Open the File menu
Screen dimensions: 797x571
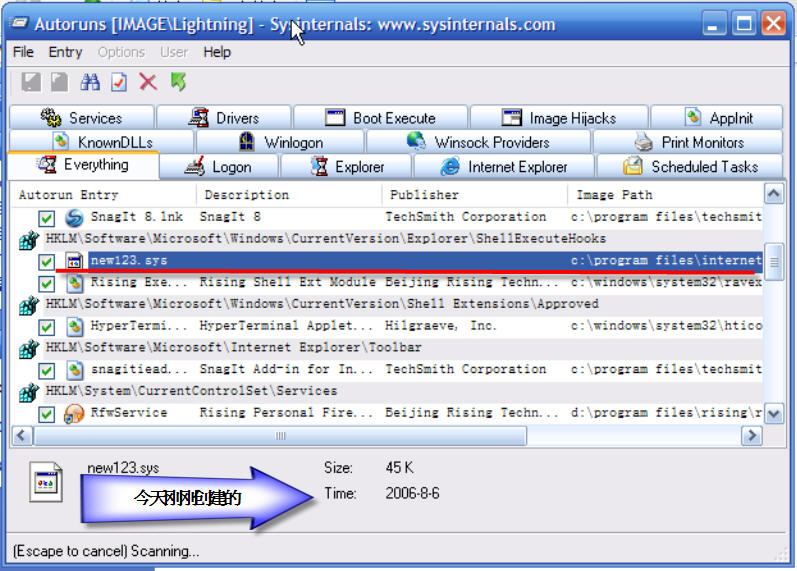point(23,52)
